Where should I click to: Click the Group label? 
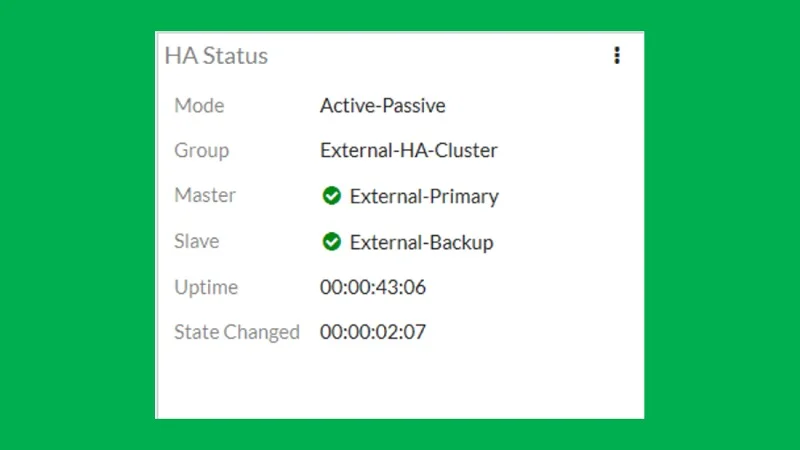(202, 151)
